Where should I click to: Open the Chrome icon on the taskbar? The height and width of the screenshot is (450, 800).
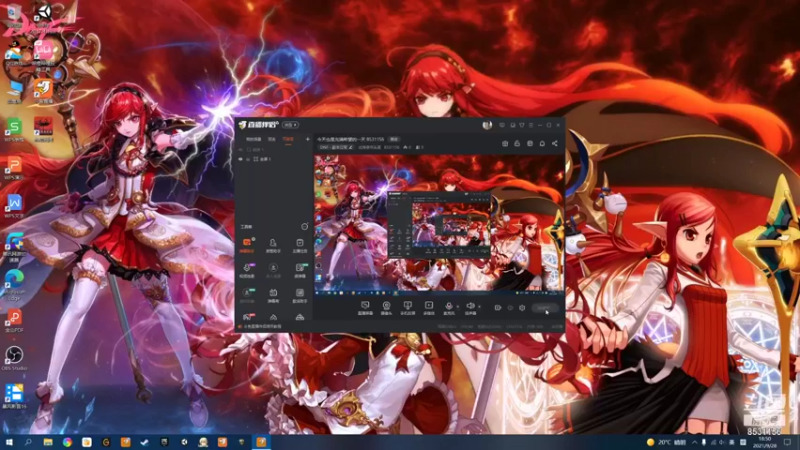tap(67, 442)
